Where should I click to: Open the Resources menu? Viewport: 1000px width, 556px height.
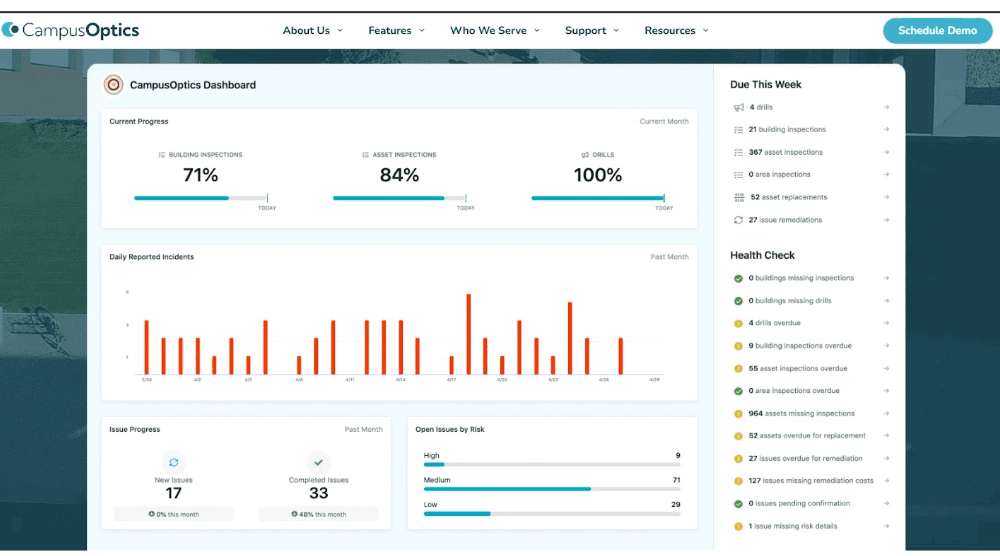(x=676, y=31)
